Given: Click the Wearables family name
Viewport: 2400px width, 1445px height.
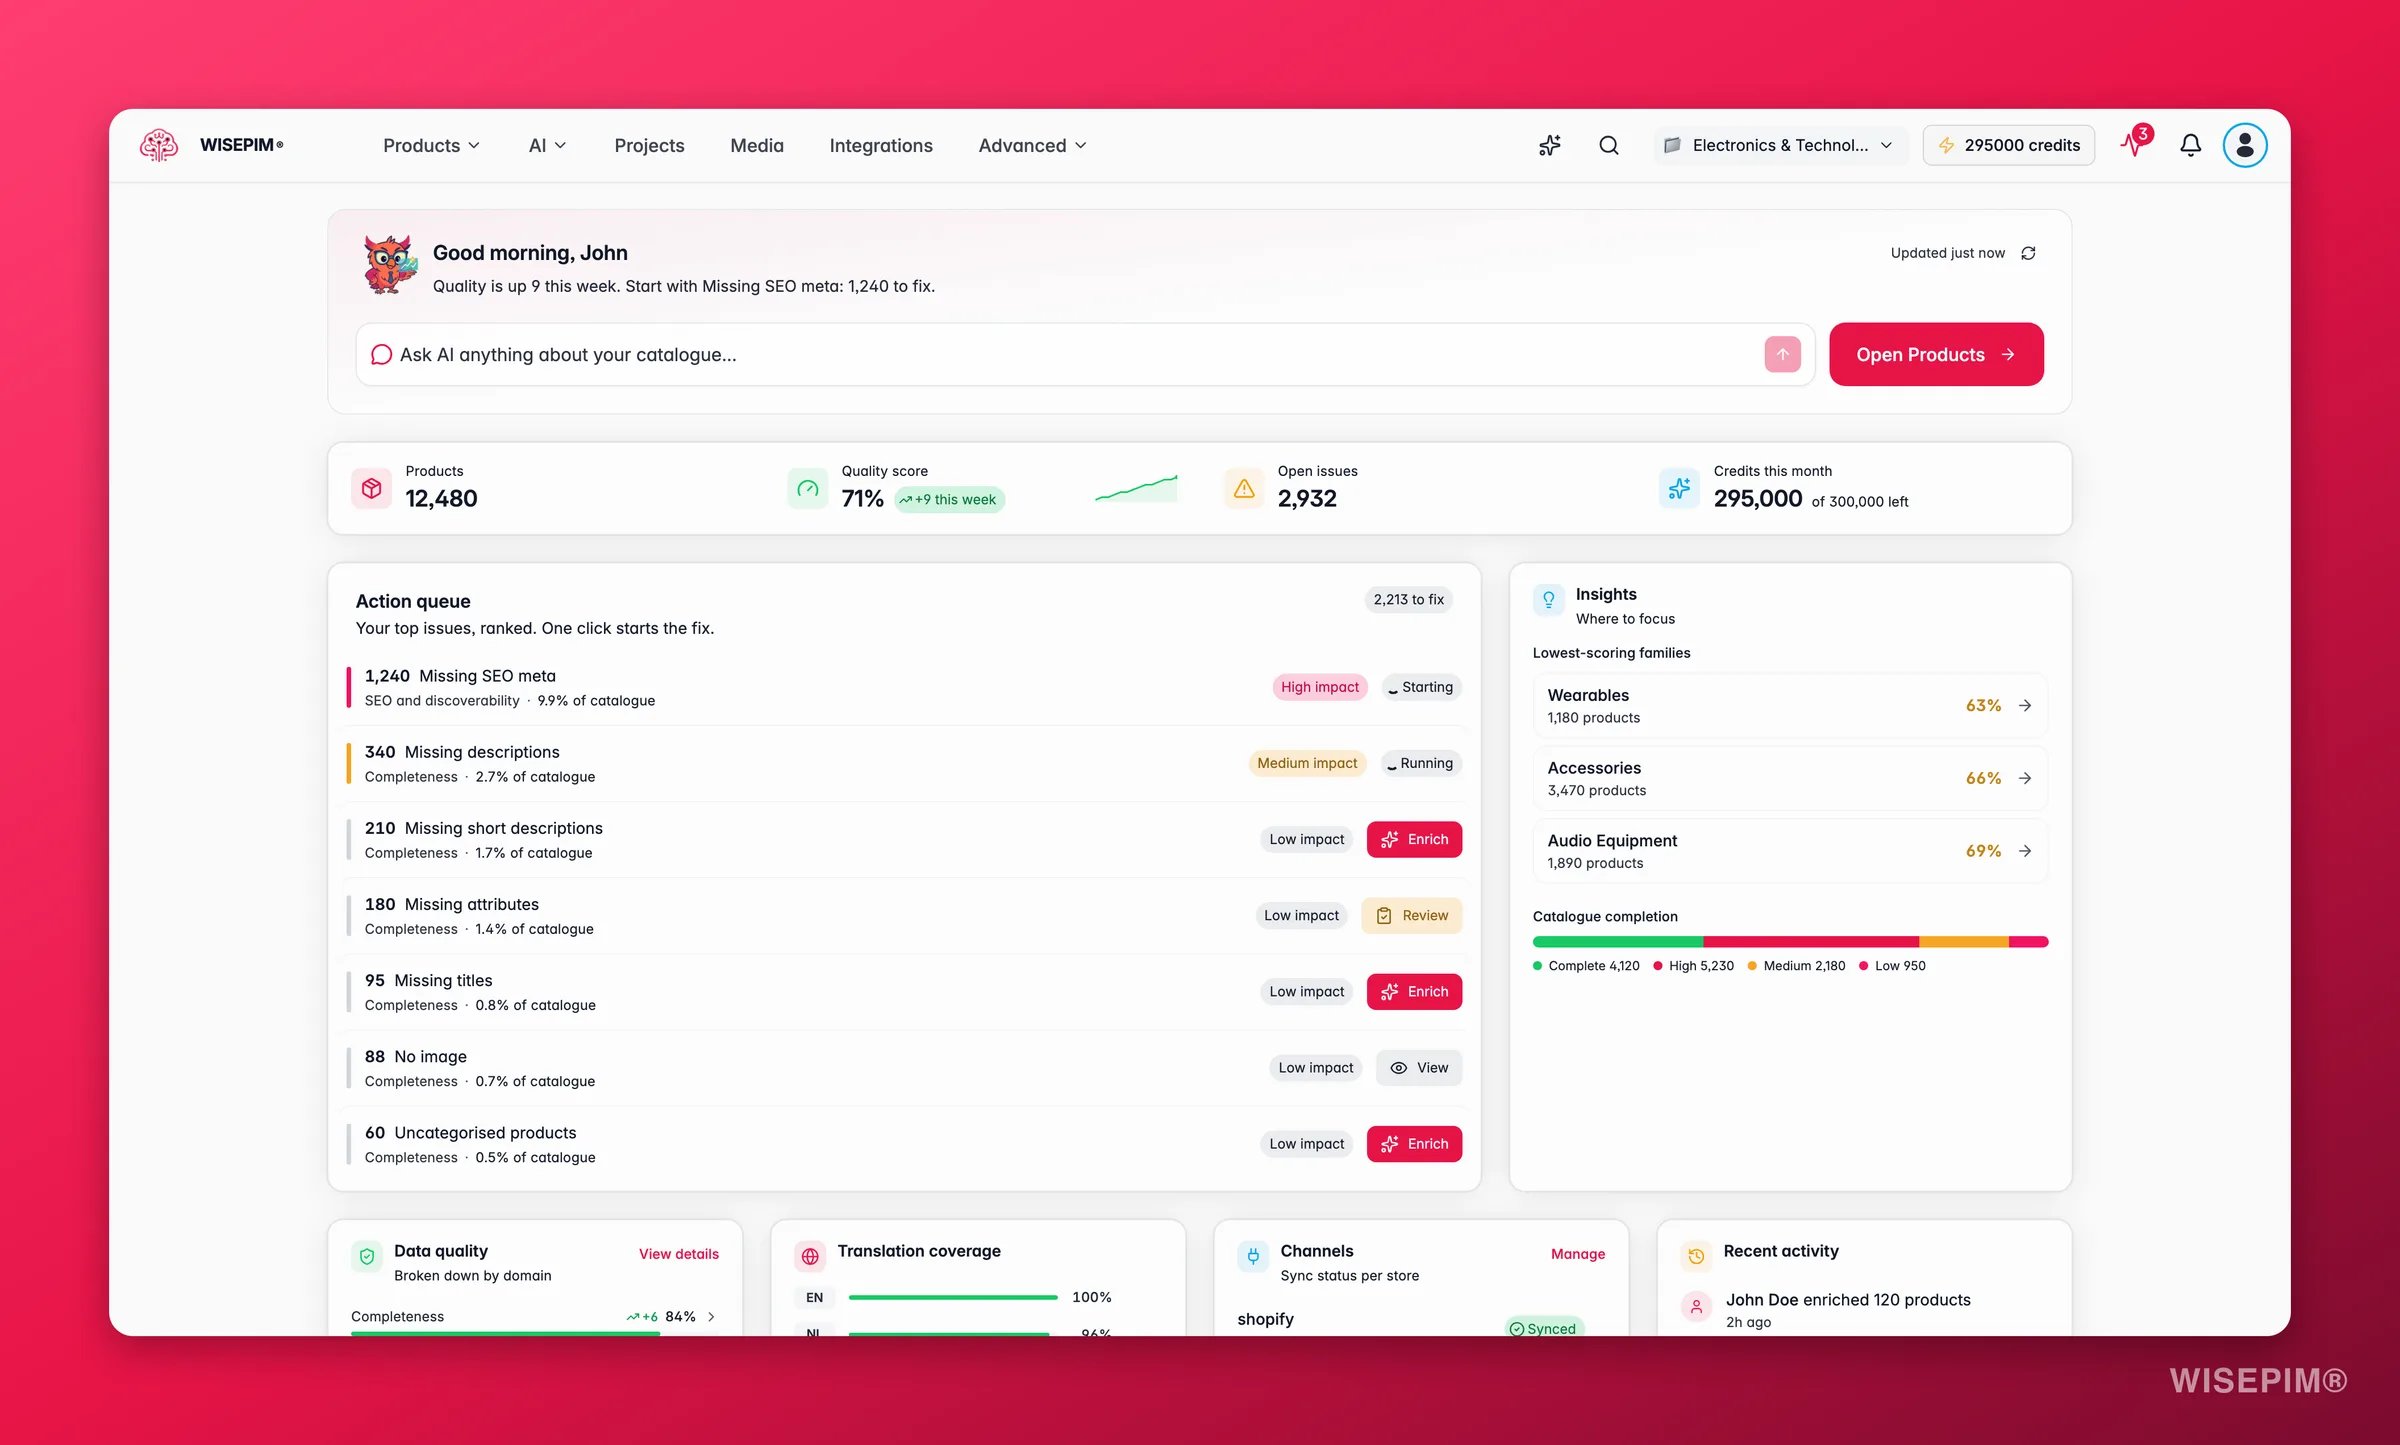Looking at the screenshot, I should [x=1588, y=695].
